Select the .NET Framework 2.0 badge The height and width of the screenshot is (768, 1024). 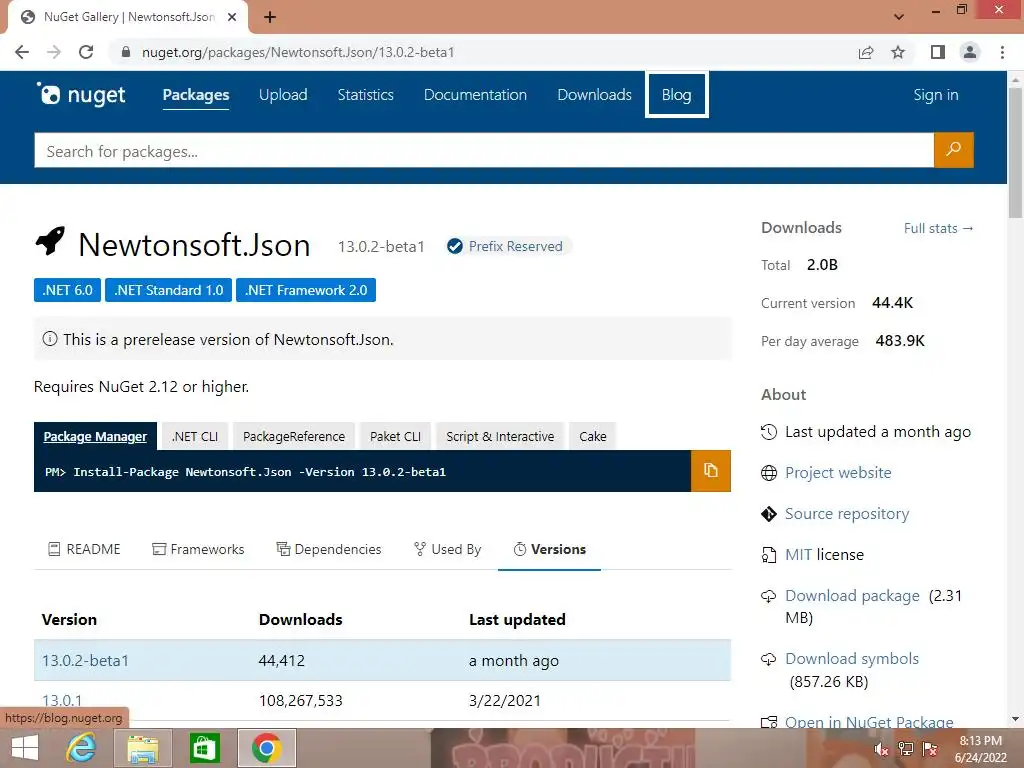tap(306, 290)
